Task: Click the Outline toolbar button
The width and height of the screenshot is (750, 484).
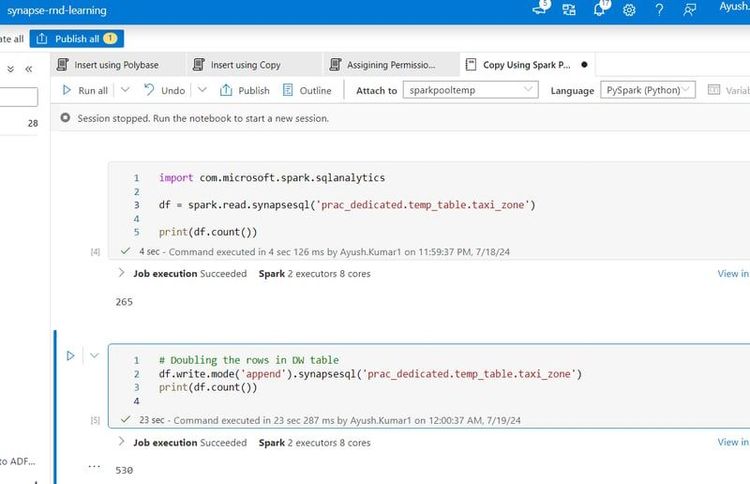Action: [x=307, y=90]
